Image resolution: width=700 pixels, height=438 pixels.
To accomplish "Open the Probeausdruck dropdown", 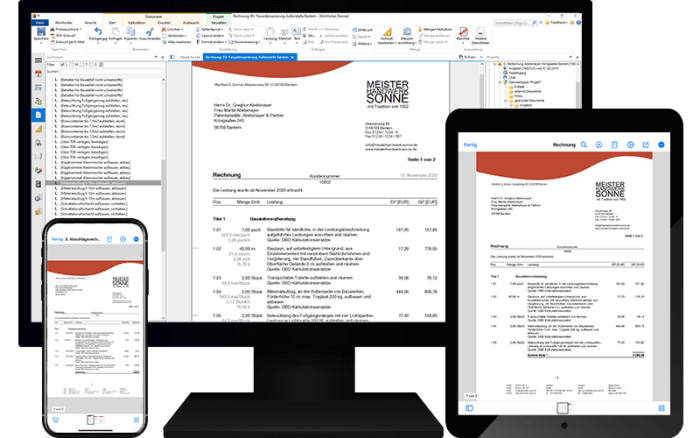I will tap(66, 29).
